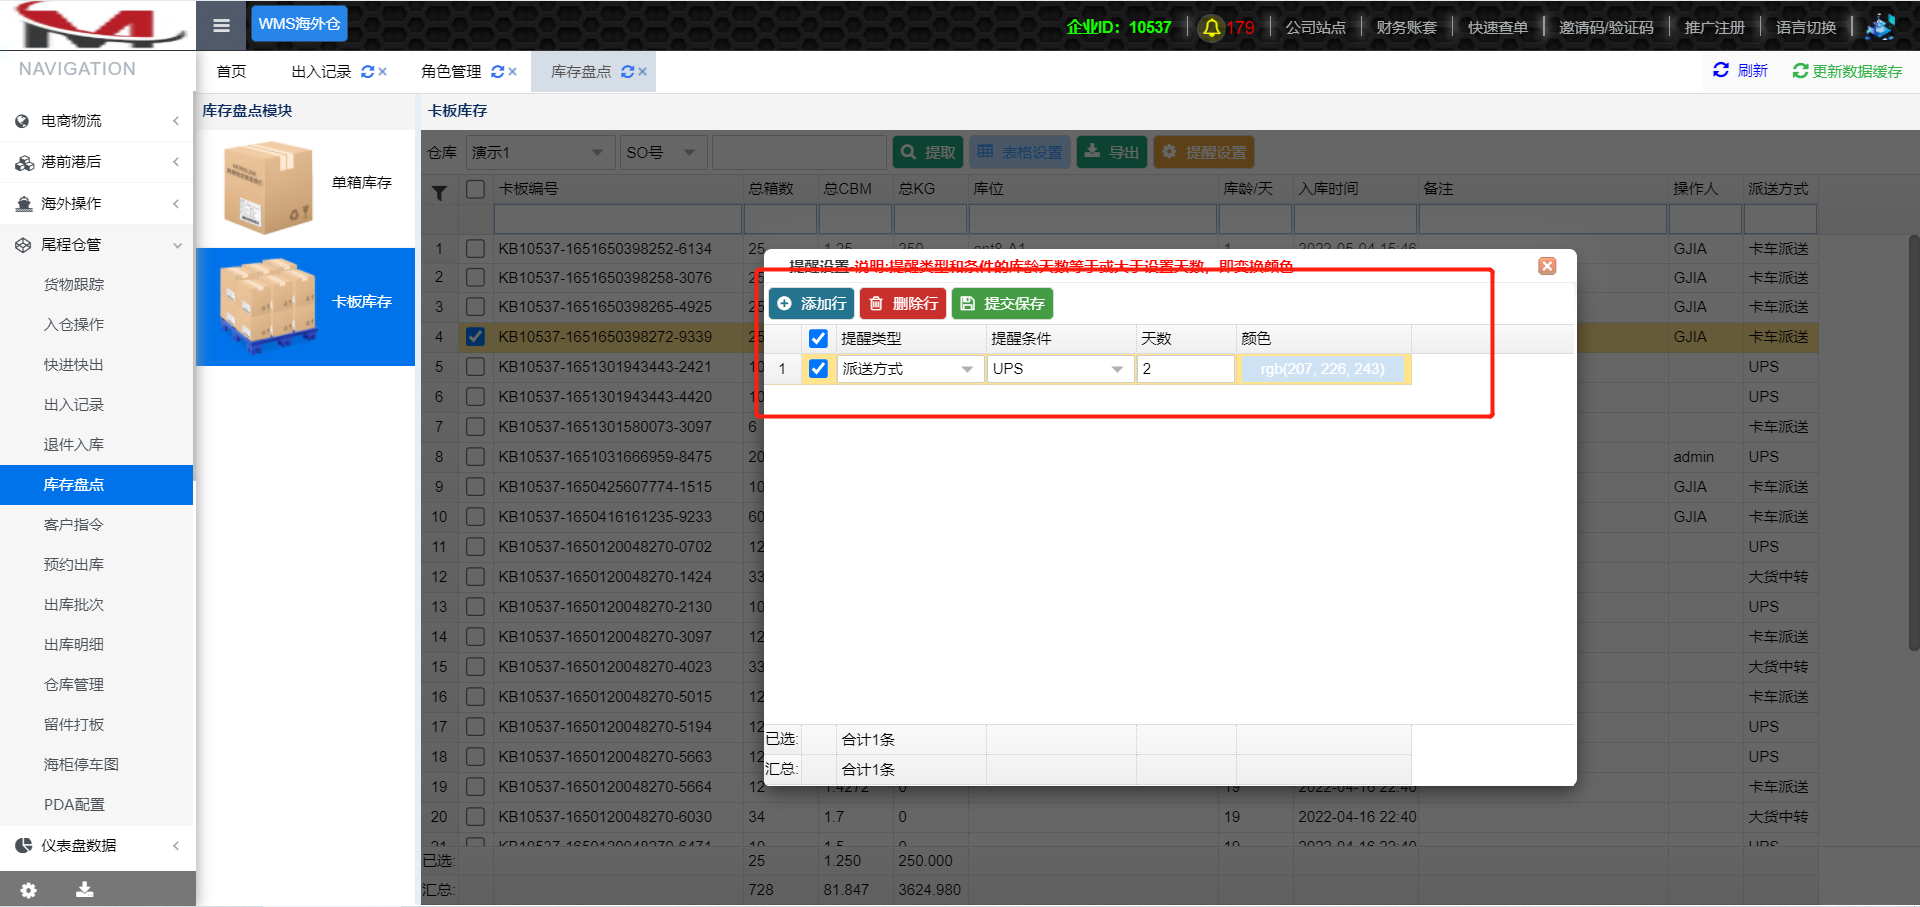
Task: Close the 角色管理 tab with its X icon
Action: point(512,72)
